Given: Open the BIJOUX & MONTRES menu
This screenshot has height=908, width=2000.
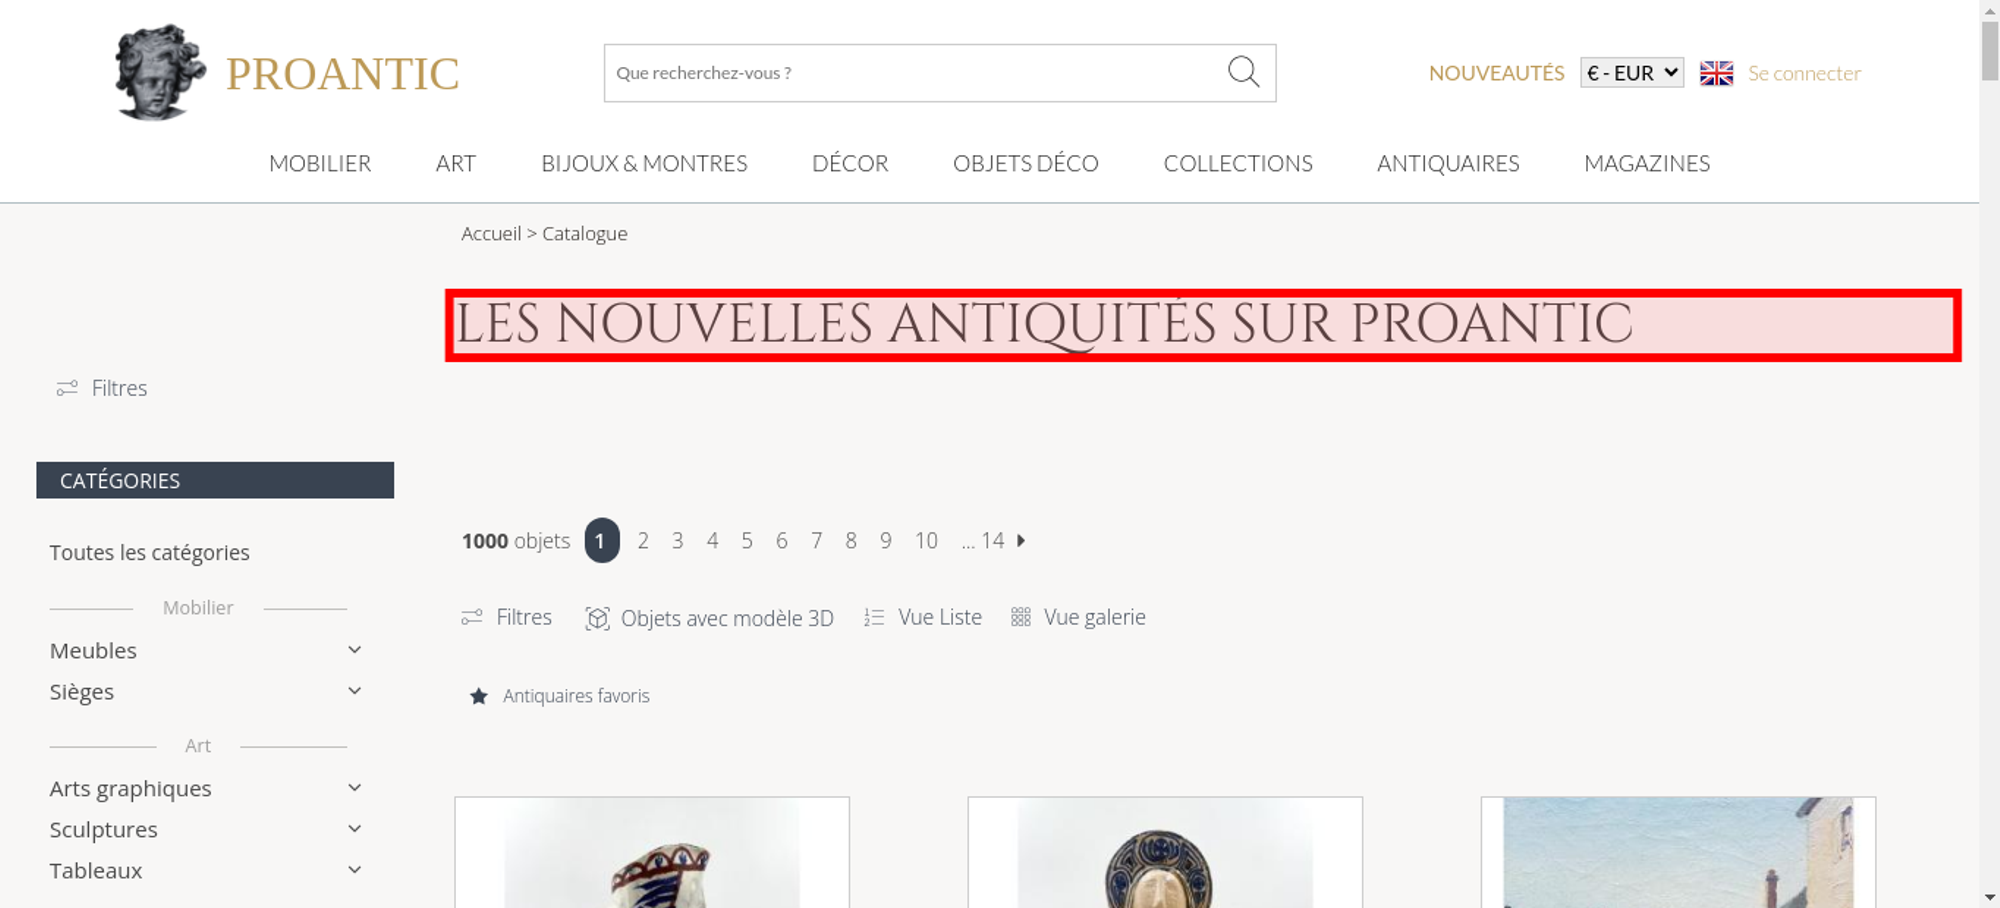Looking at the screenshot, I should [644, 163].
